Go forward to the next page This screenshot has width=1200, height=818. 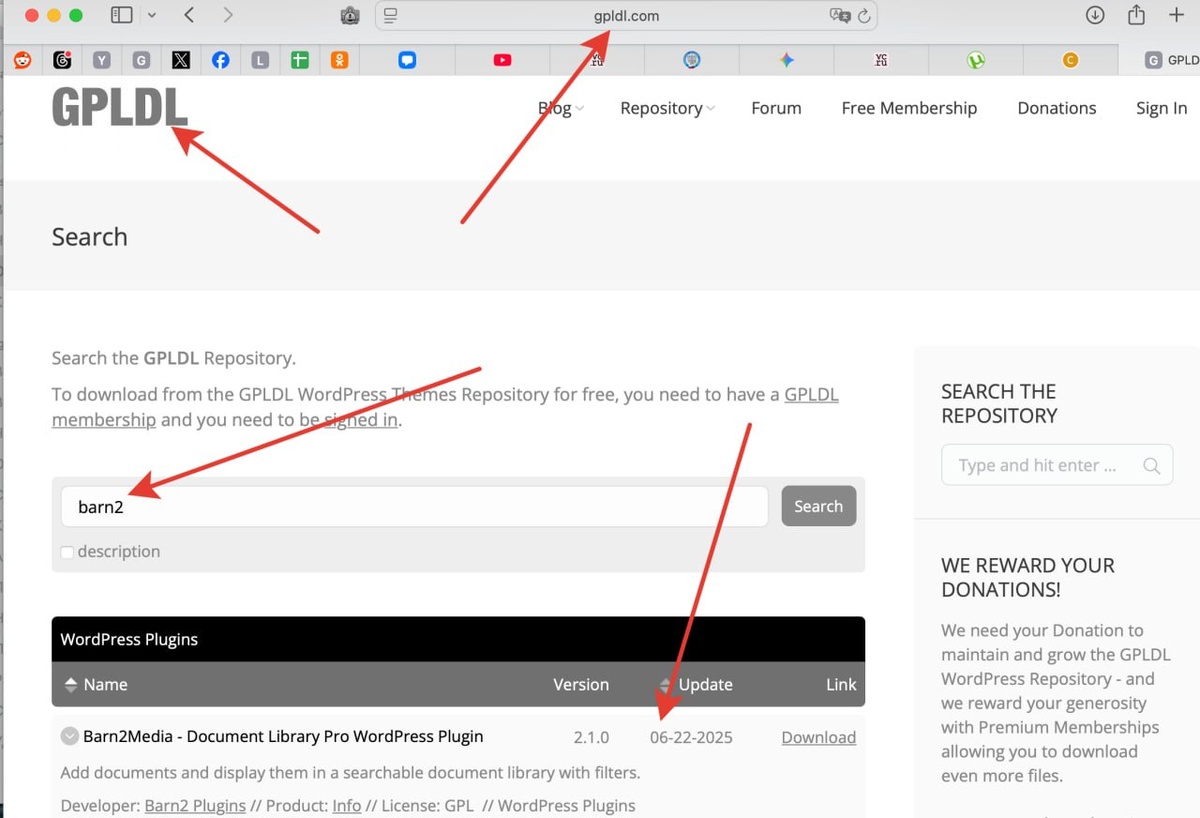228,15
